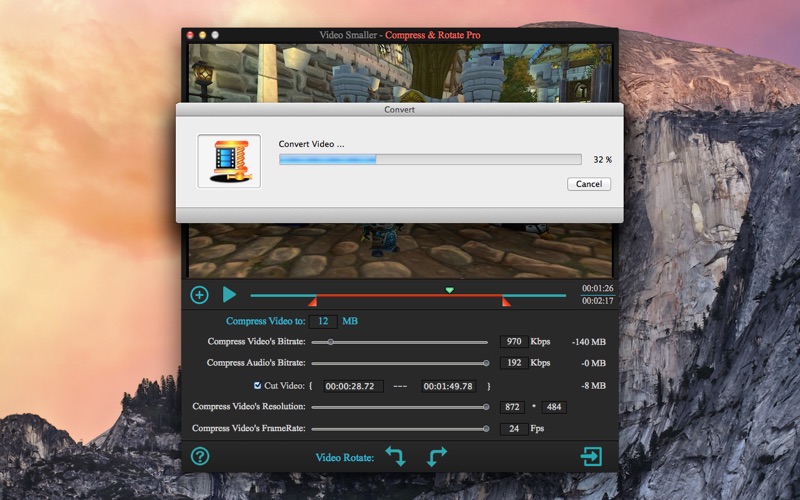Image resolution: width=800 pixels, height=500 pixels.
Task: Rotate video counterclockwise with left arrow
Action: click(x=395, y=456)
